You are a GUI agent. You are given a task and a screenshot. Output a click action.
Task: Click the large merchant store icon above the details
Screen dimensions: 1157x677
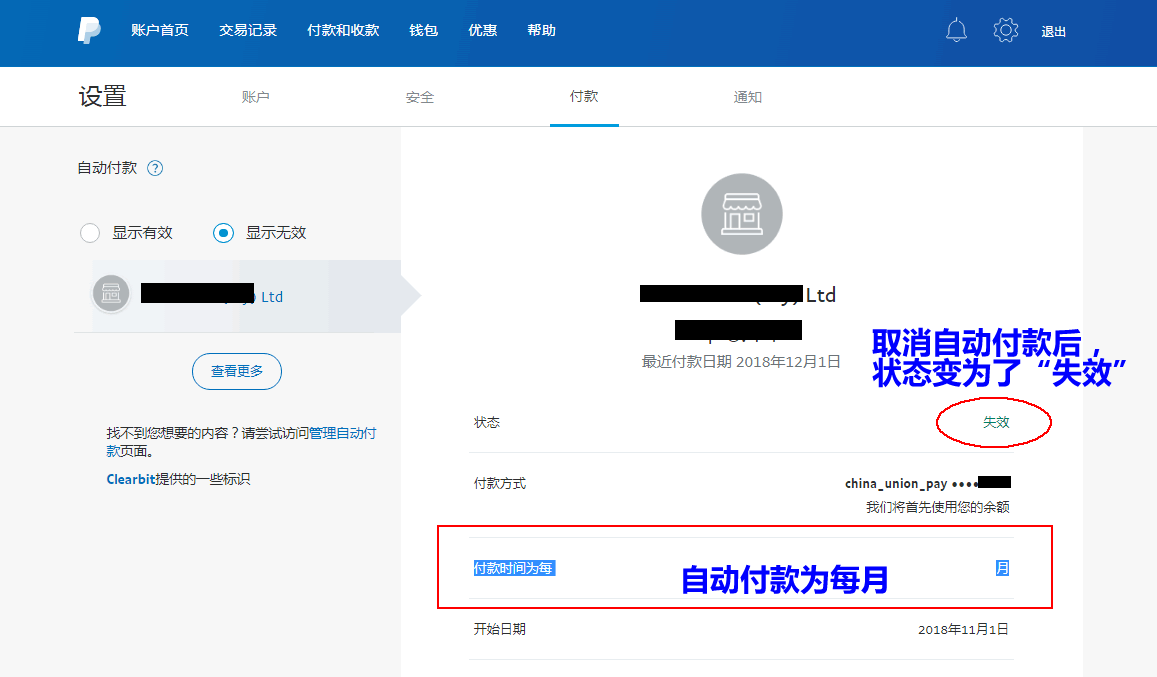pyautogui.click(x=741, y=214)
